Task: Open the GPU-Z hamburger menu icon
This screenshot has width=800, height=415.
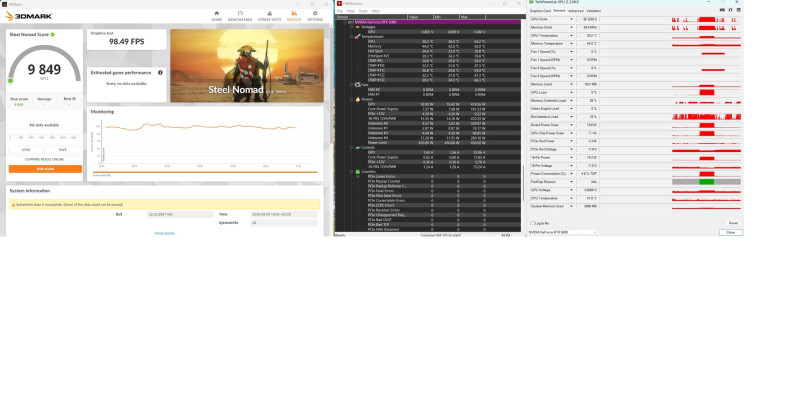Action: pyautogui.click(x=738, y=10)
